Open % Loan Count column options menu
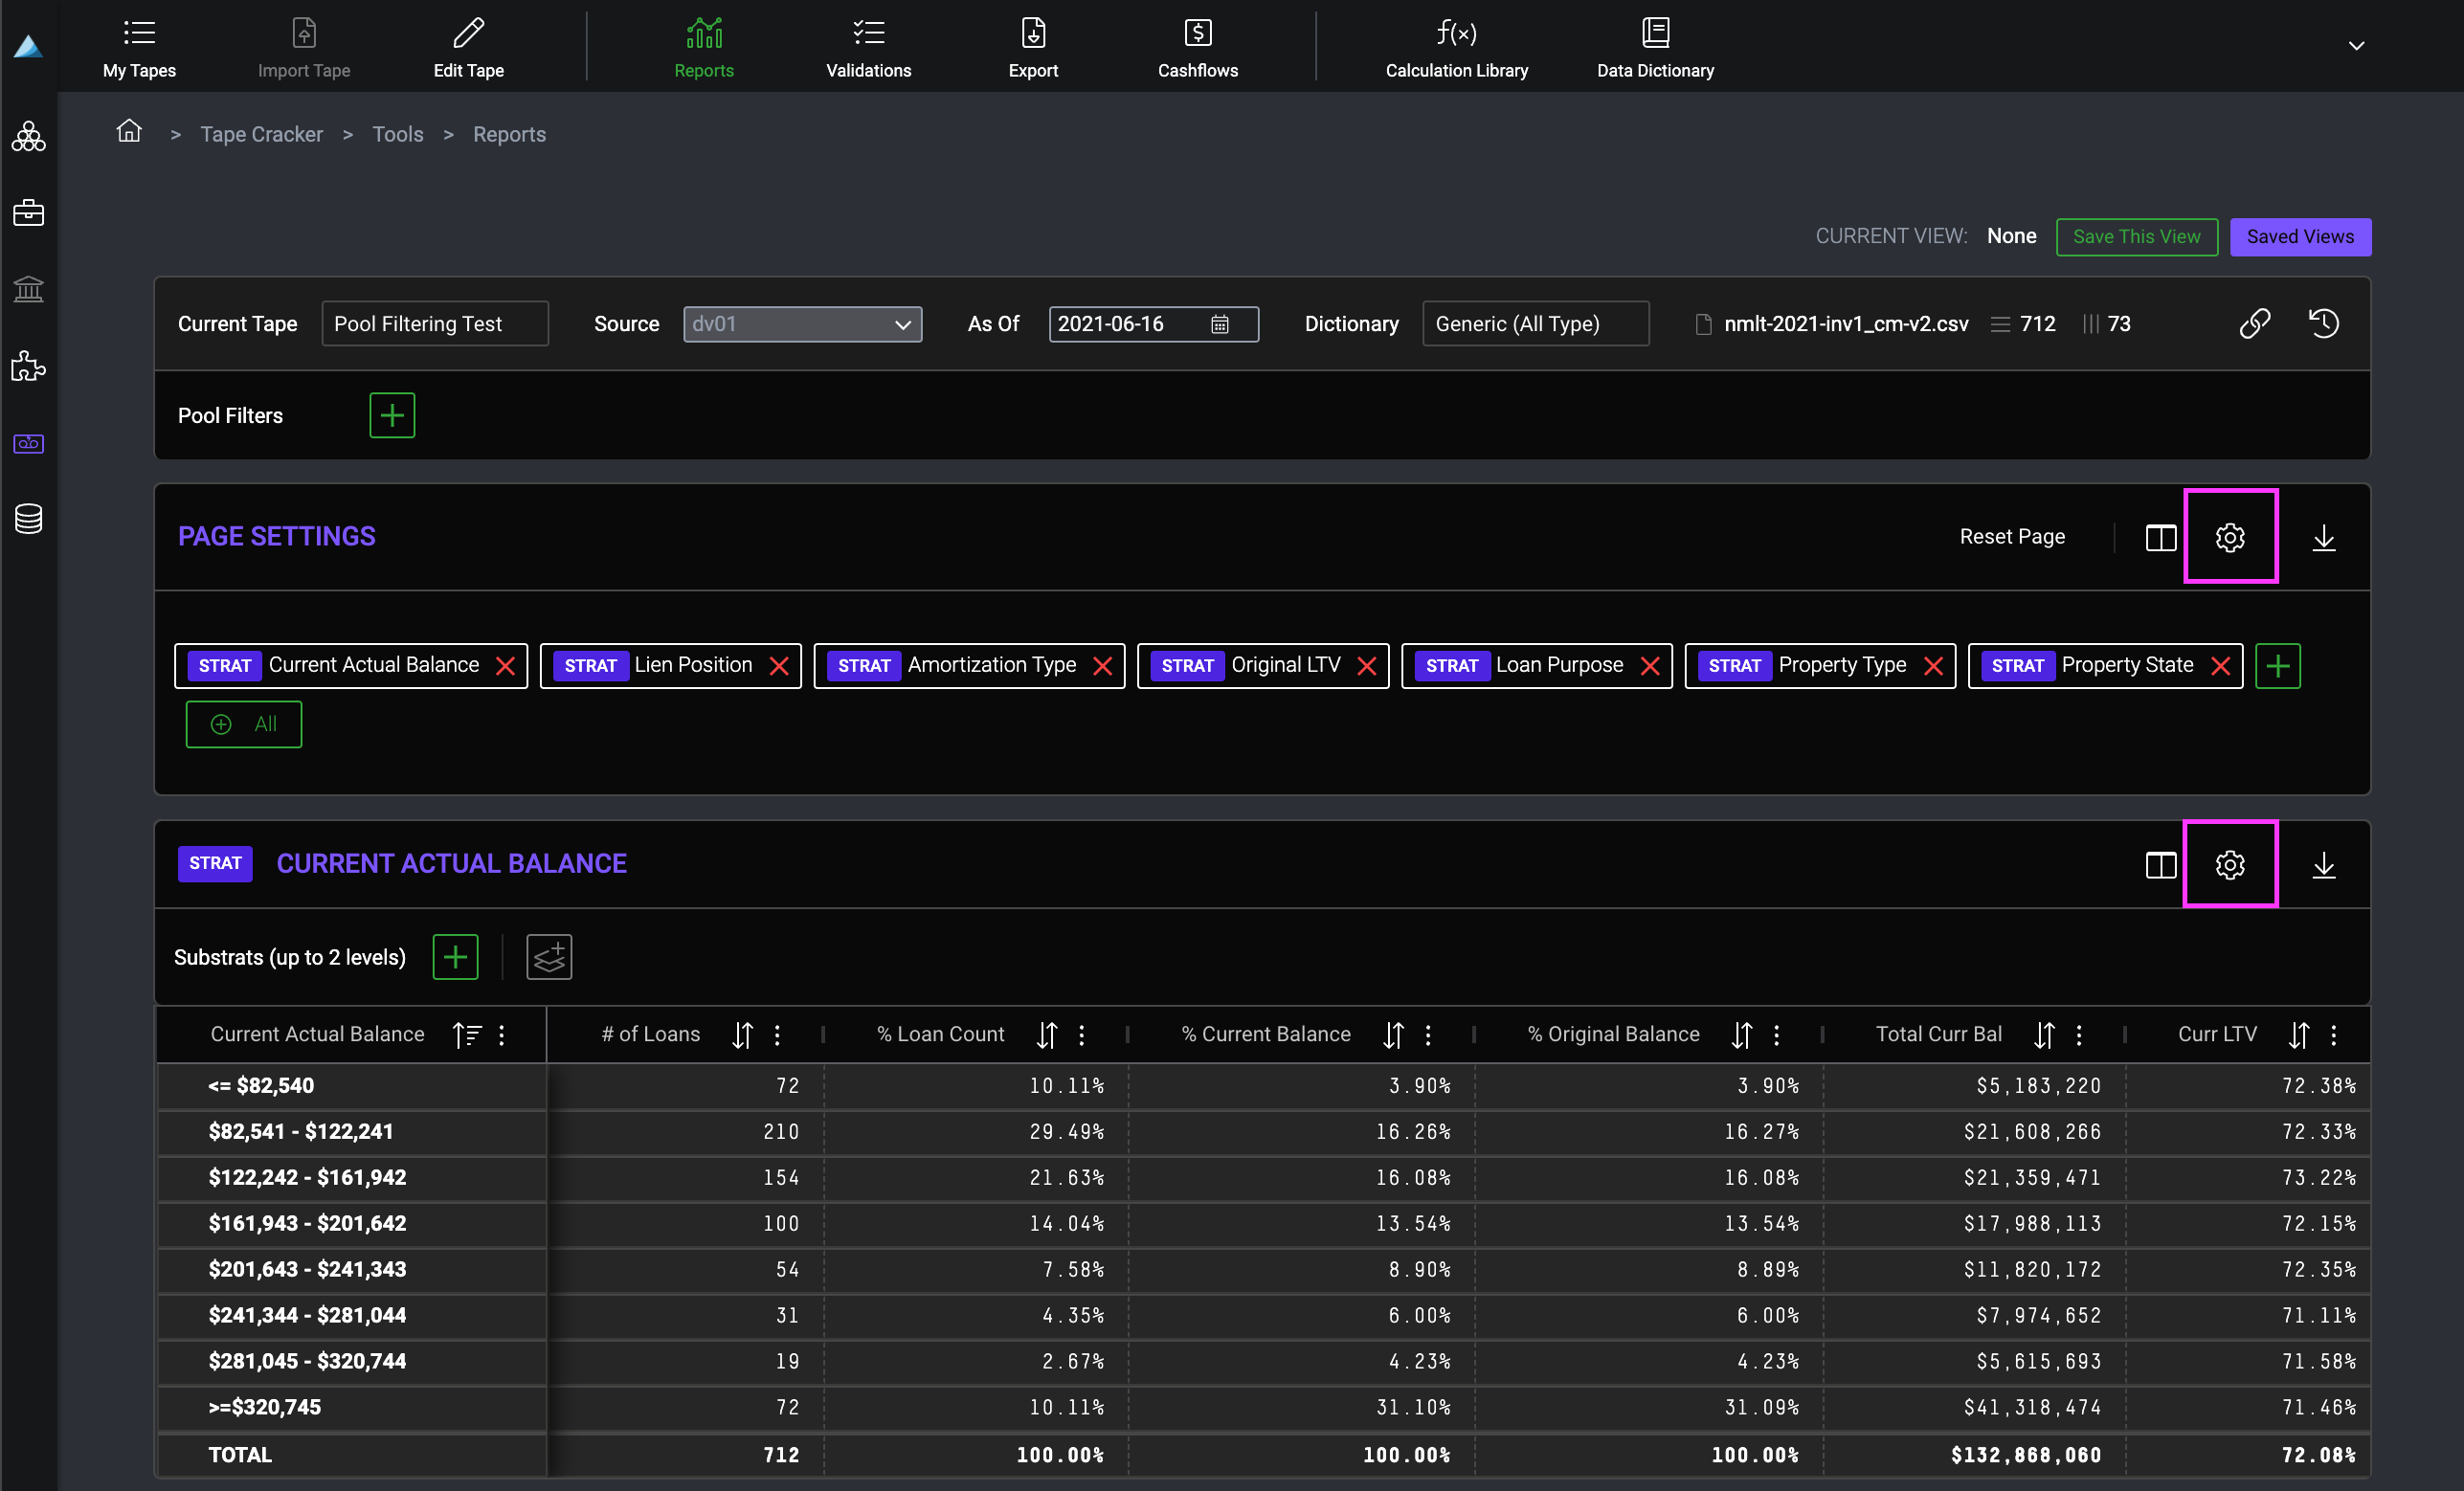The height and width of the screenshot is (1491, 2464). pyautogui.click(x=1081, y=1034)
